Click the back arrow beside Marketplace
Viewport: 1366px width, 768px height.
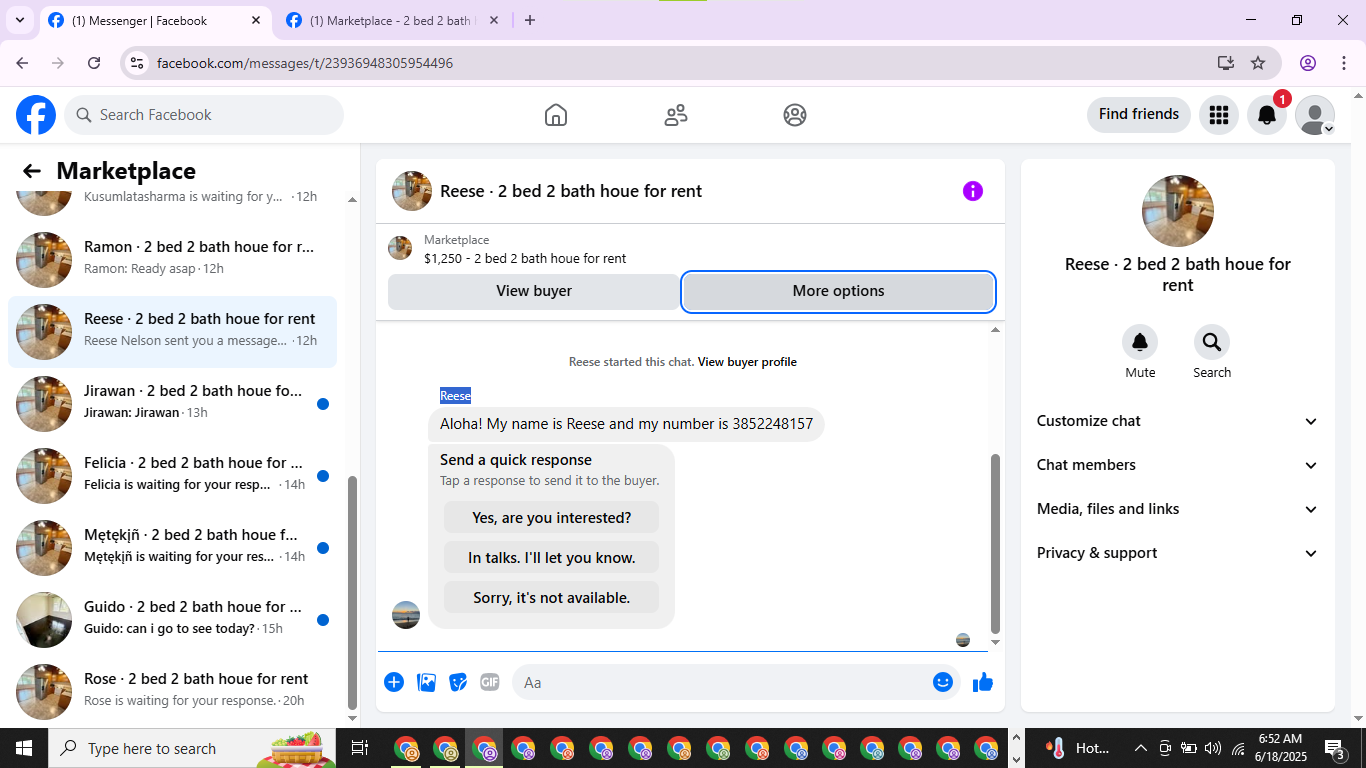(x=32, y=171)
